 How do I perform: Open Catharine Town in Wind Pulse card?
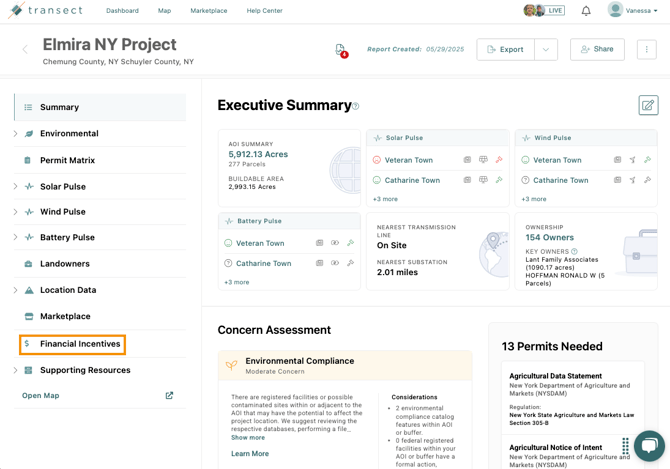pos(561,180)
